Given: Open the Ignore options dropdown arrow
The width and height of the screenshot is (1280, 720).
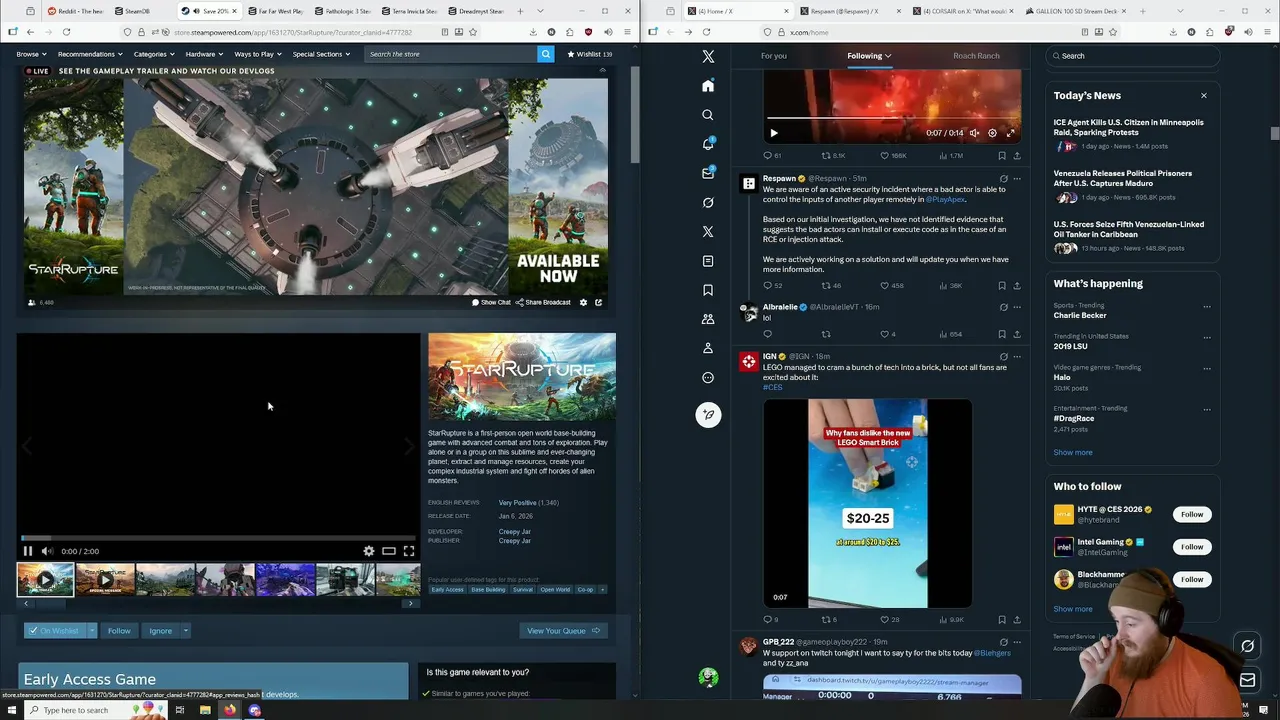Looking at the screenshot, I should coord(186,631).
